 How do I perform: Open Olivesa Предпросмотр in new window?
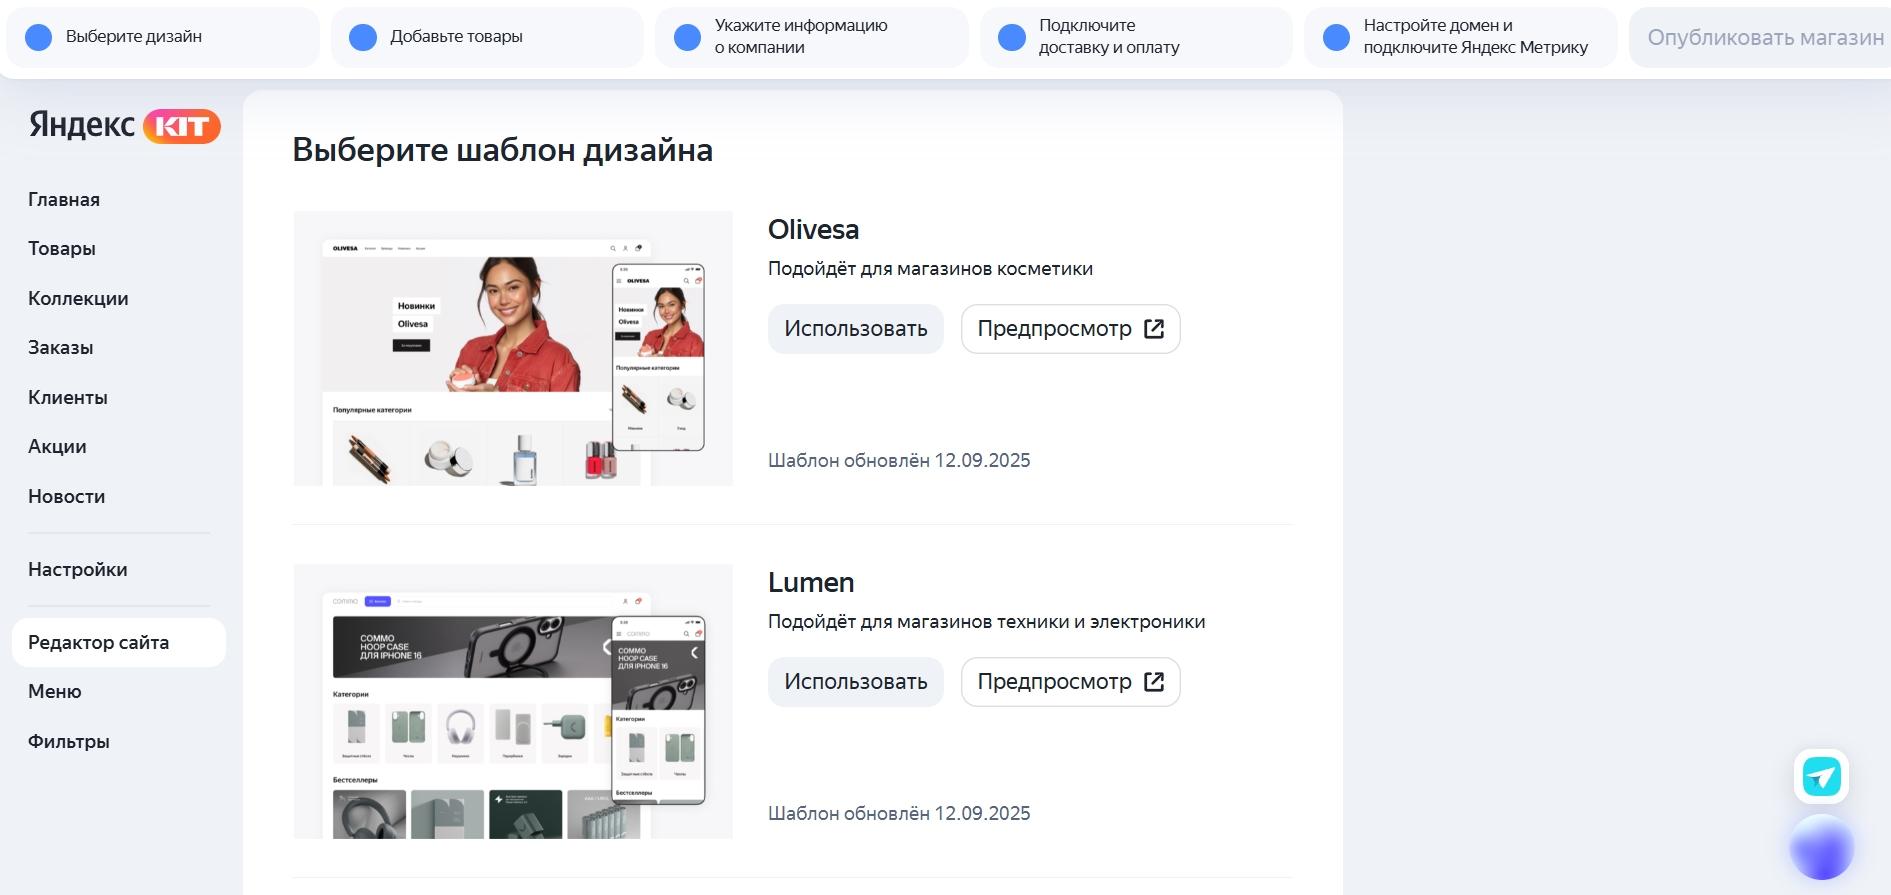point(1071,329)
